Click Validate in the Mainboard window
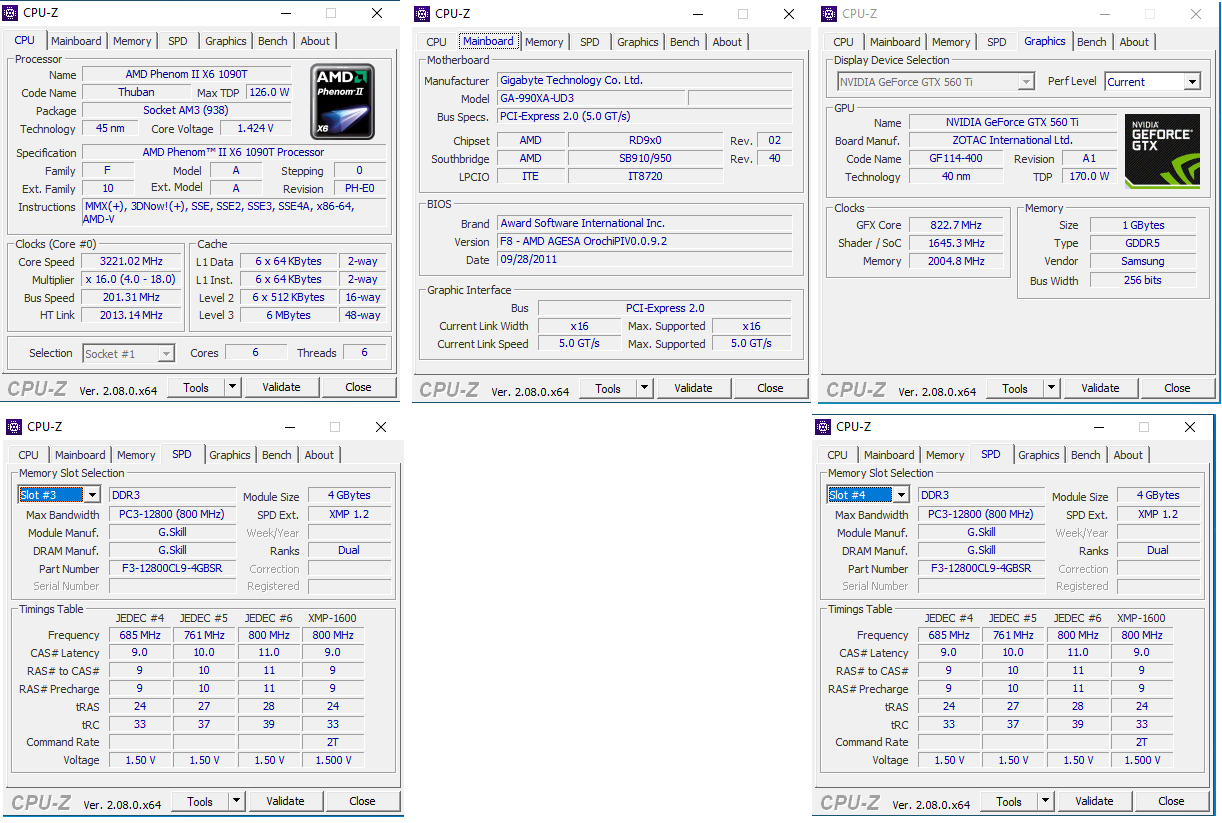 [693, 389]
